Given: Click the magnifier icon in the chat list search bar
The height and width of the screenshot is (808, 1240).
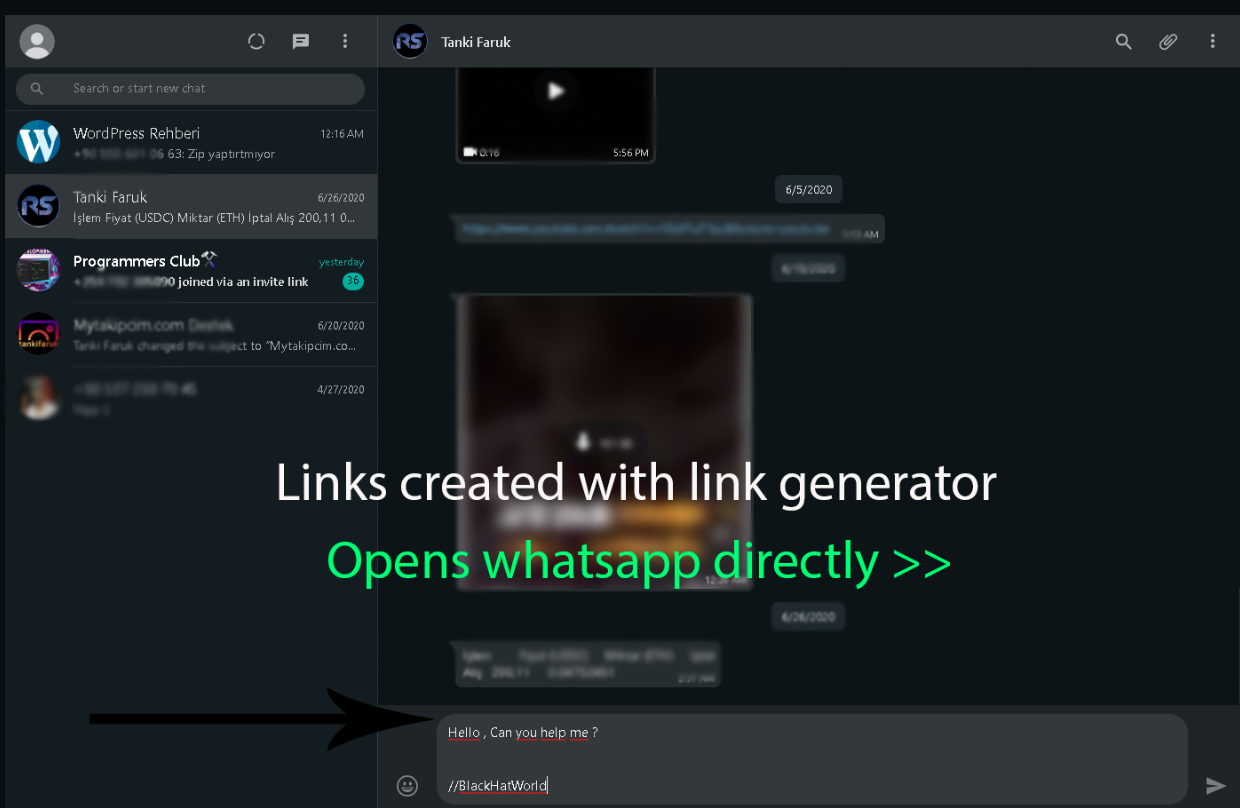Looking at the screenshot, I should (x=37, y=89).
